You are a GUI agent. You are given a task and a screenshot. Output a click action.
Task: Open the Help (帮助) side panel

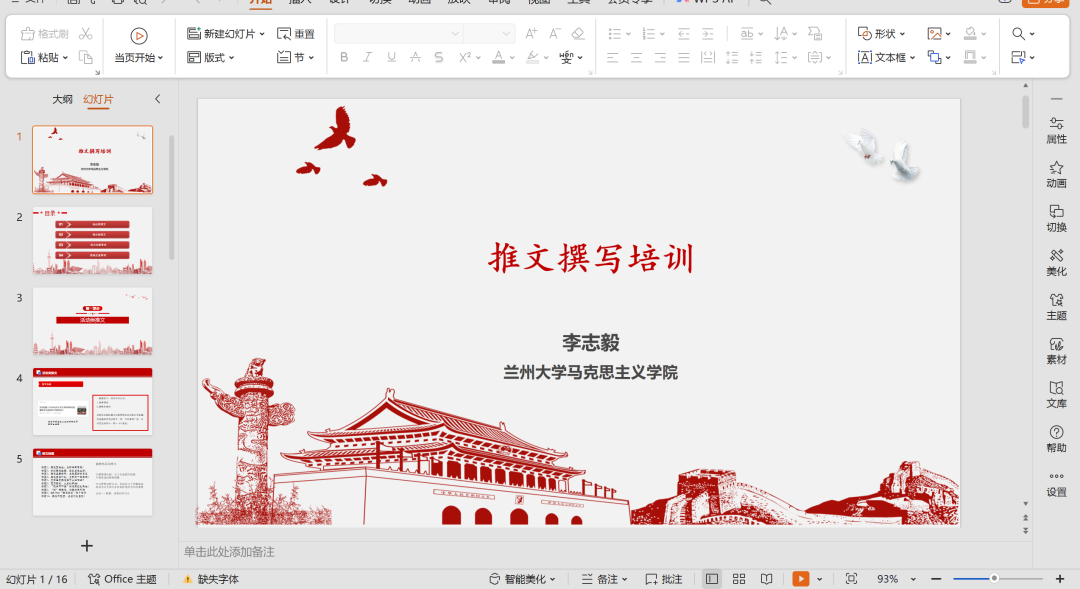click(x=1056, y=439)
